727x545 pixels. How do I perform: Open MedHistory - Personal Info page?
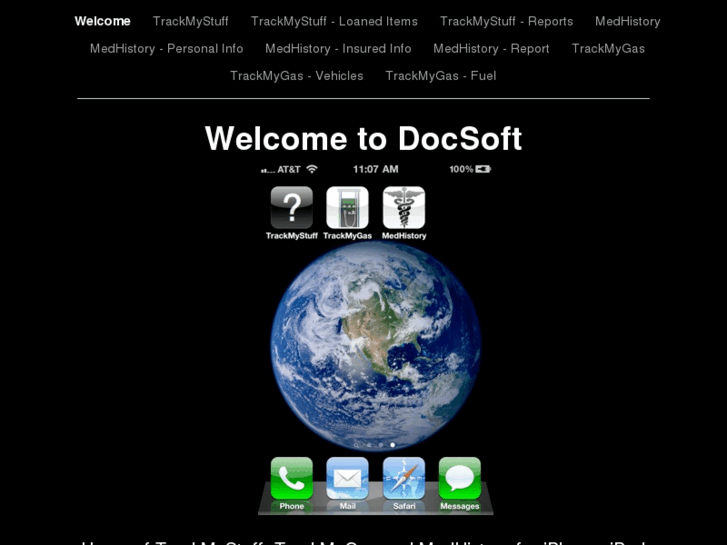pyautogui.click(x=166, y=49)
